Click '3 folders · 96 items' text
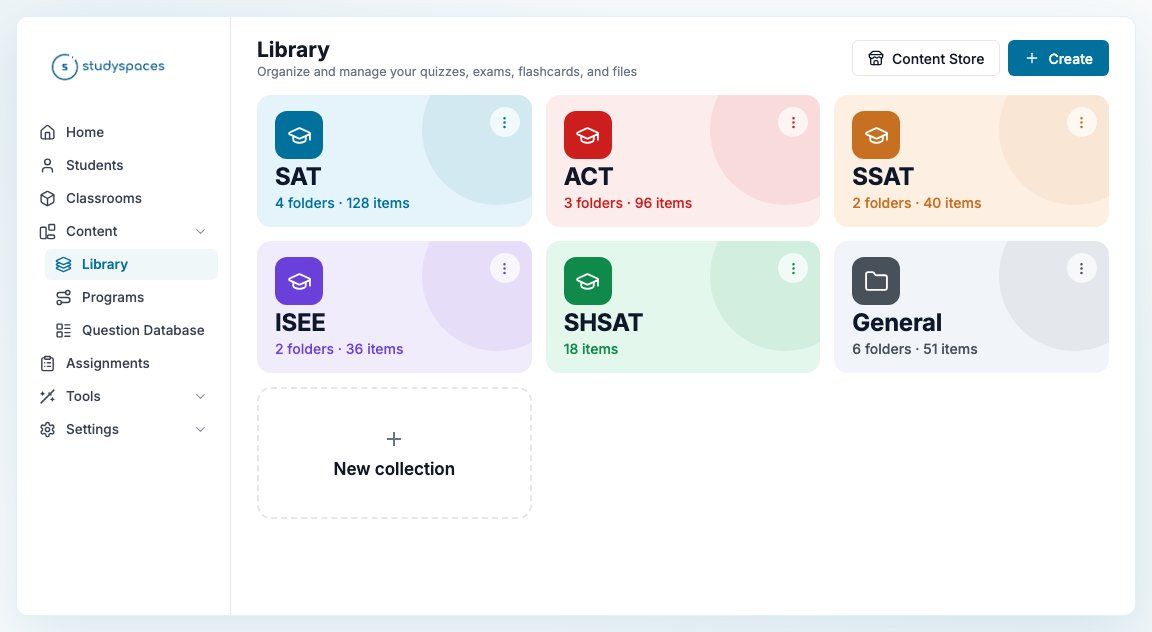Viewport: 1152px width, 632px height. [x=627, y=204]
